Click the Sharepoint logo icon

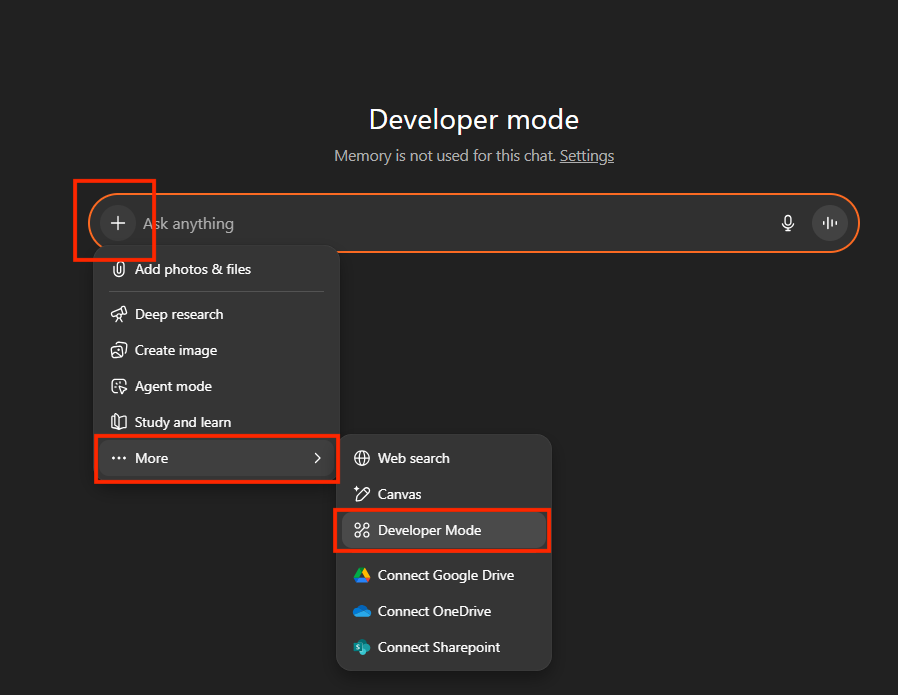coord(362,647)
